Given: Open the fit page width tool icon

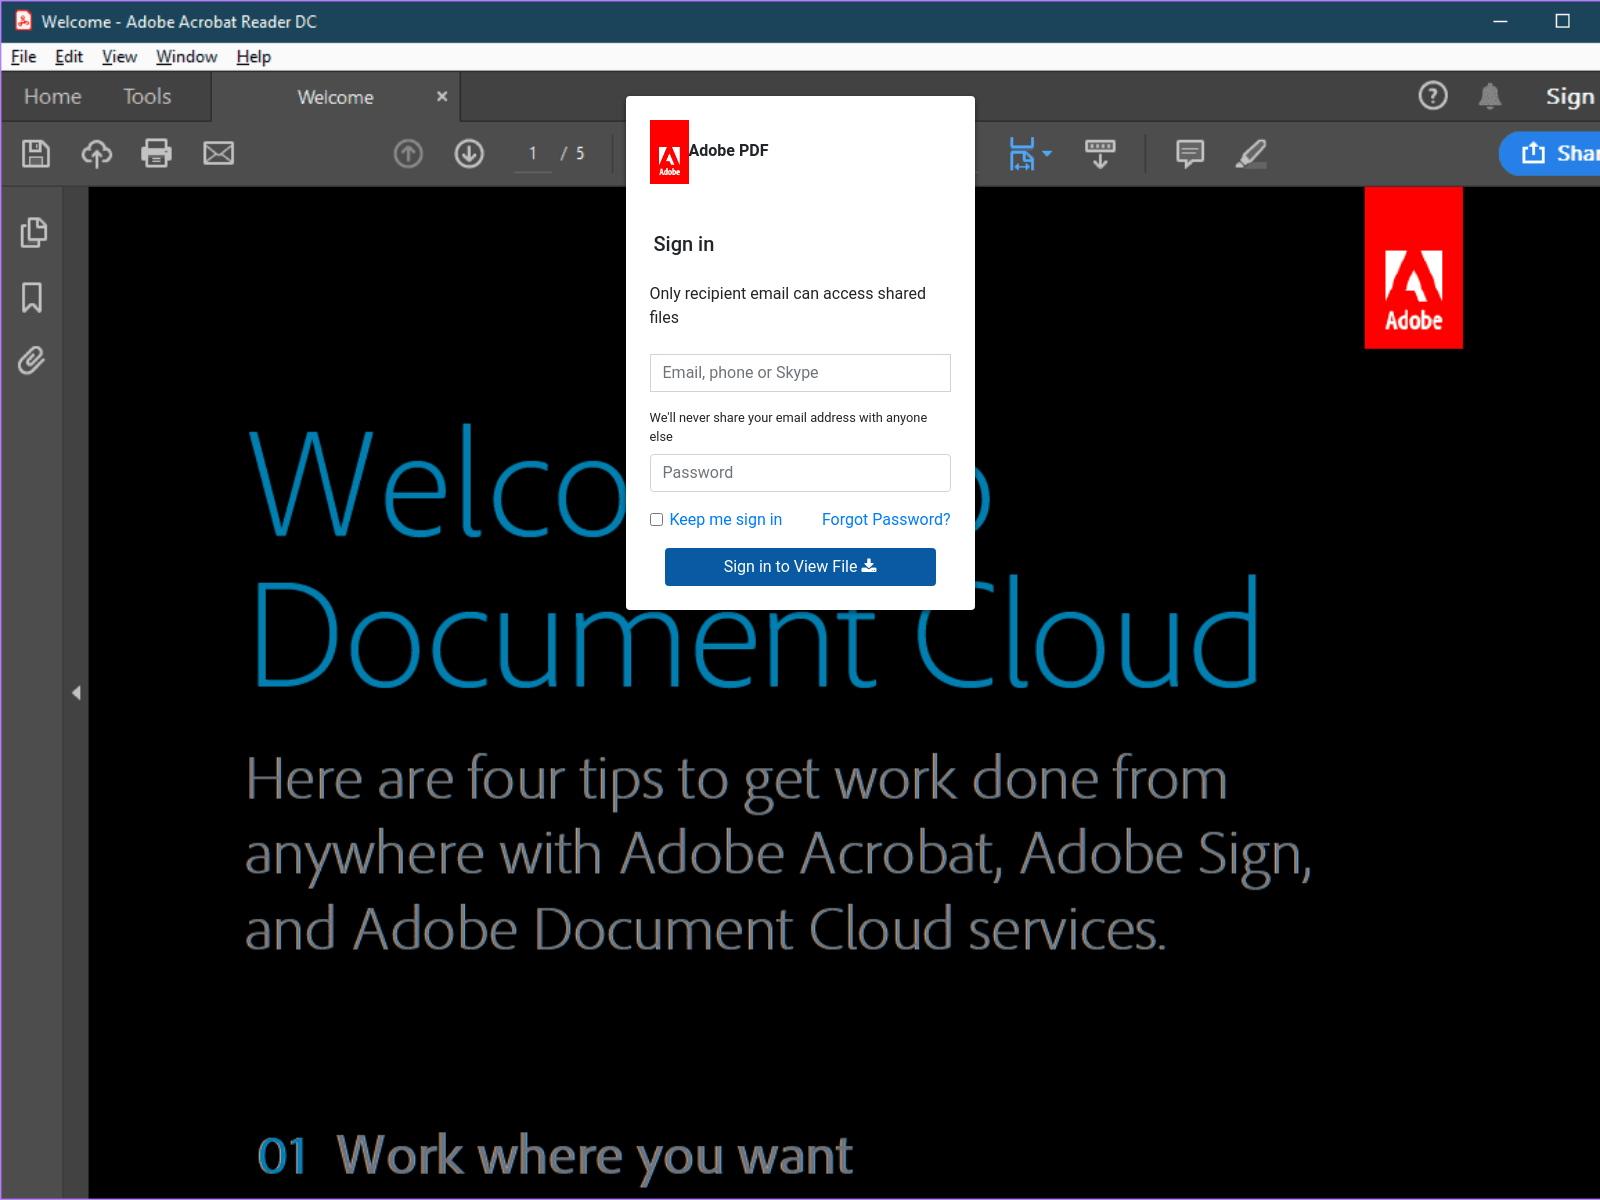Looking at the screenshot, I should click(1021, 153).
